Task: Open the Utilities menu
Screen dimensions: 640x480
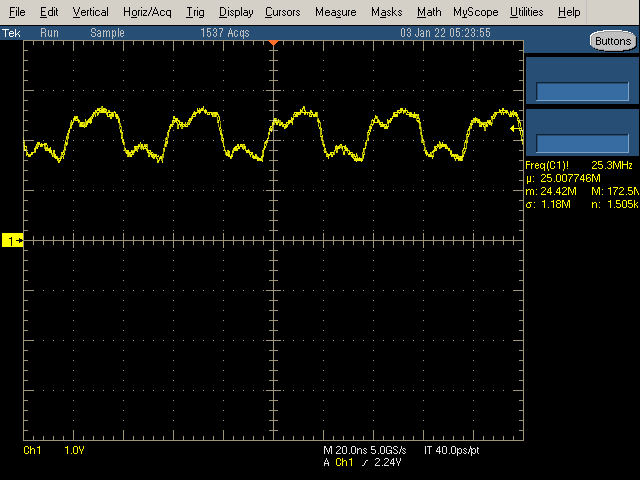Action: click(526, 12)
